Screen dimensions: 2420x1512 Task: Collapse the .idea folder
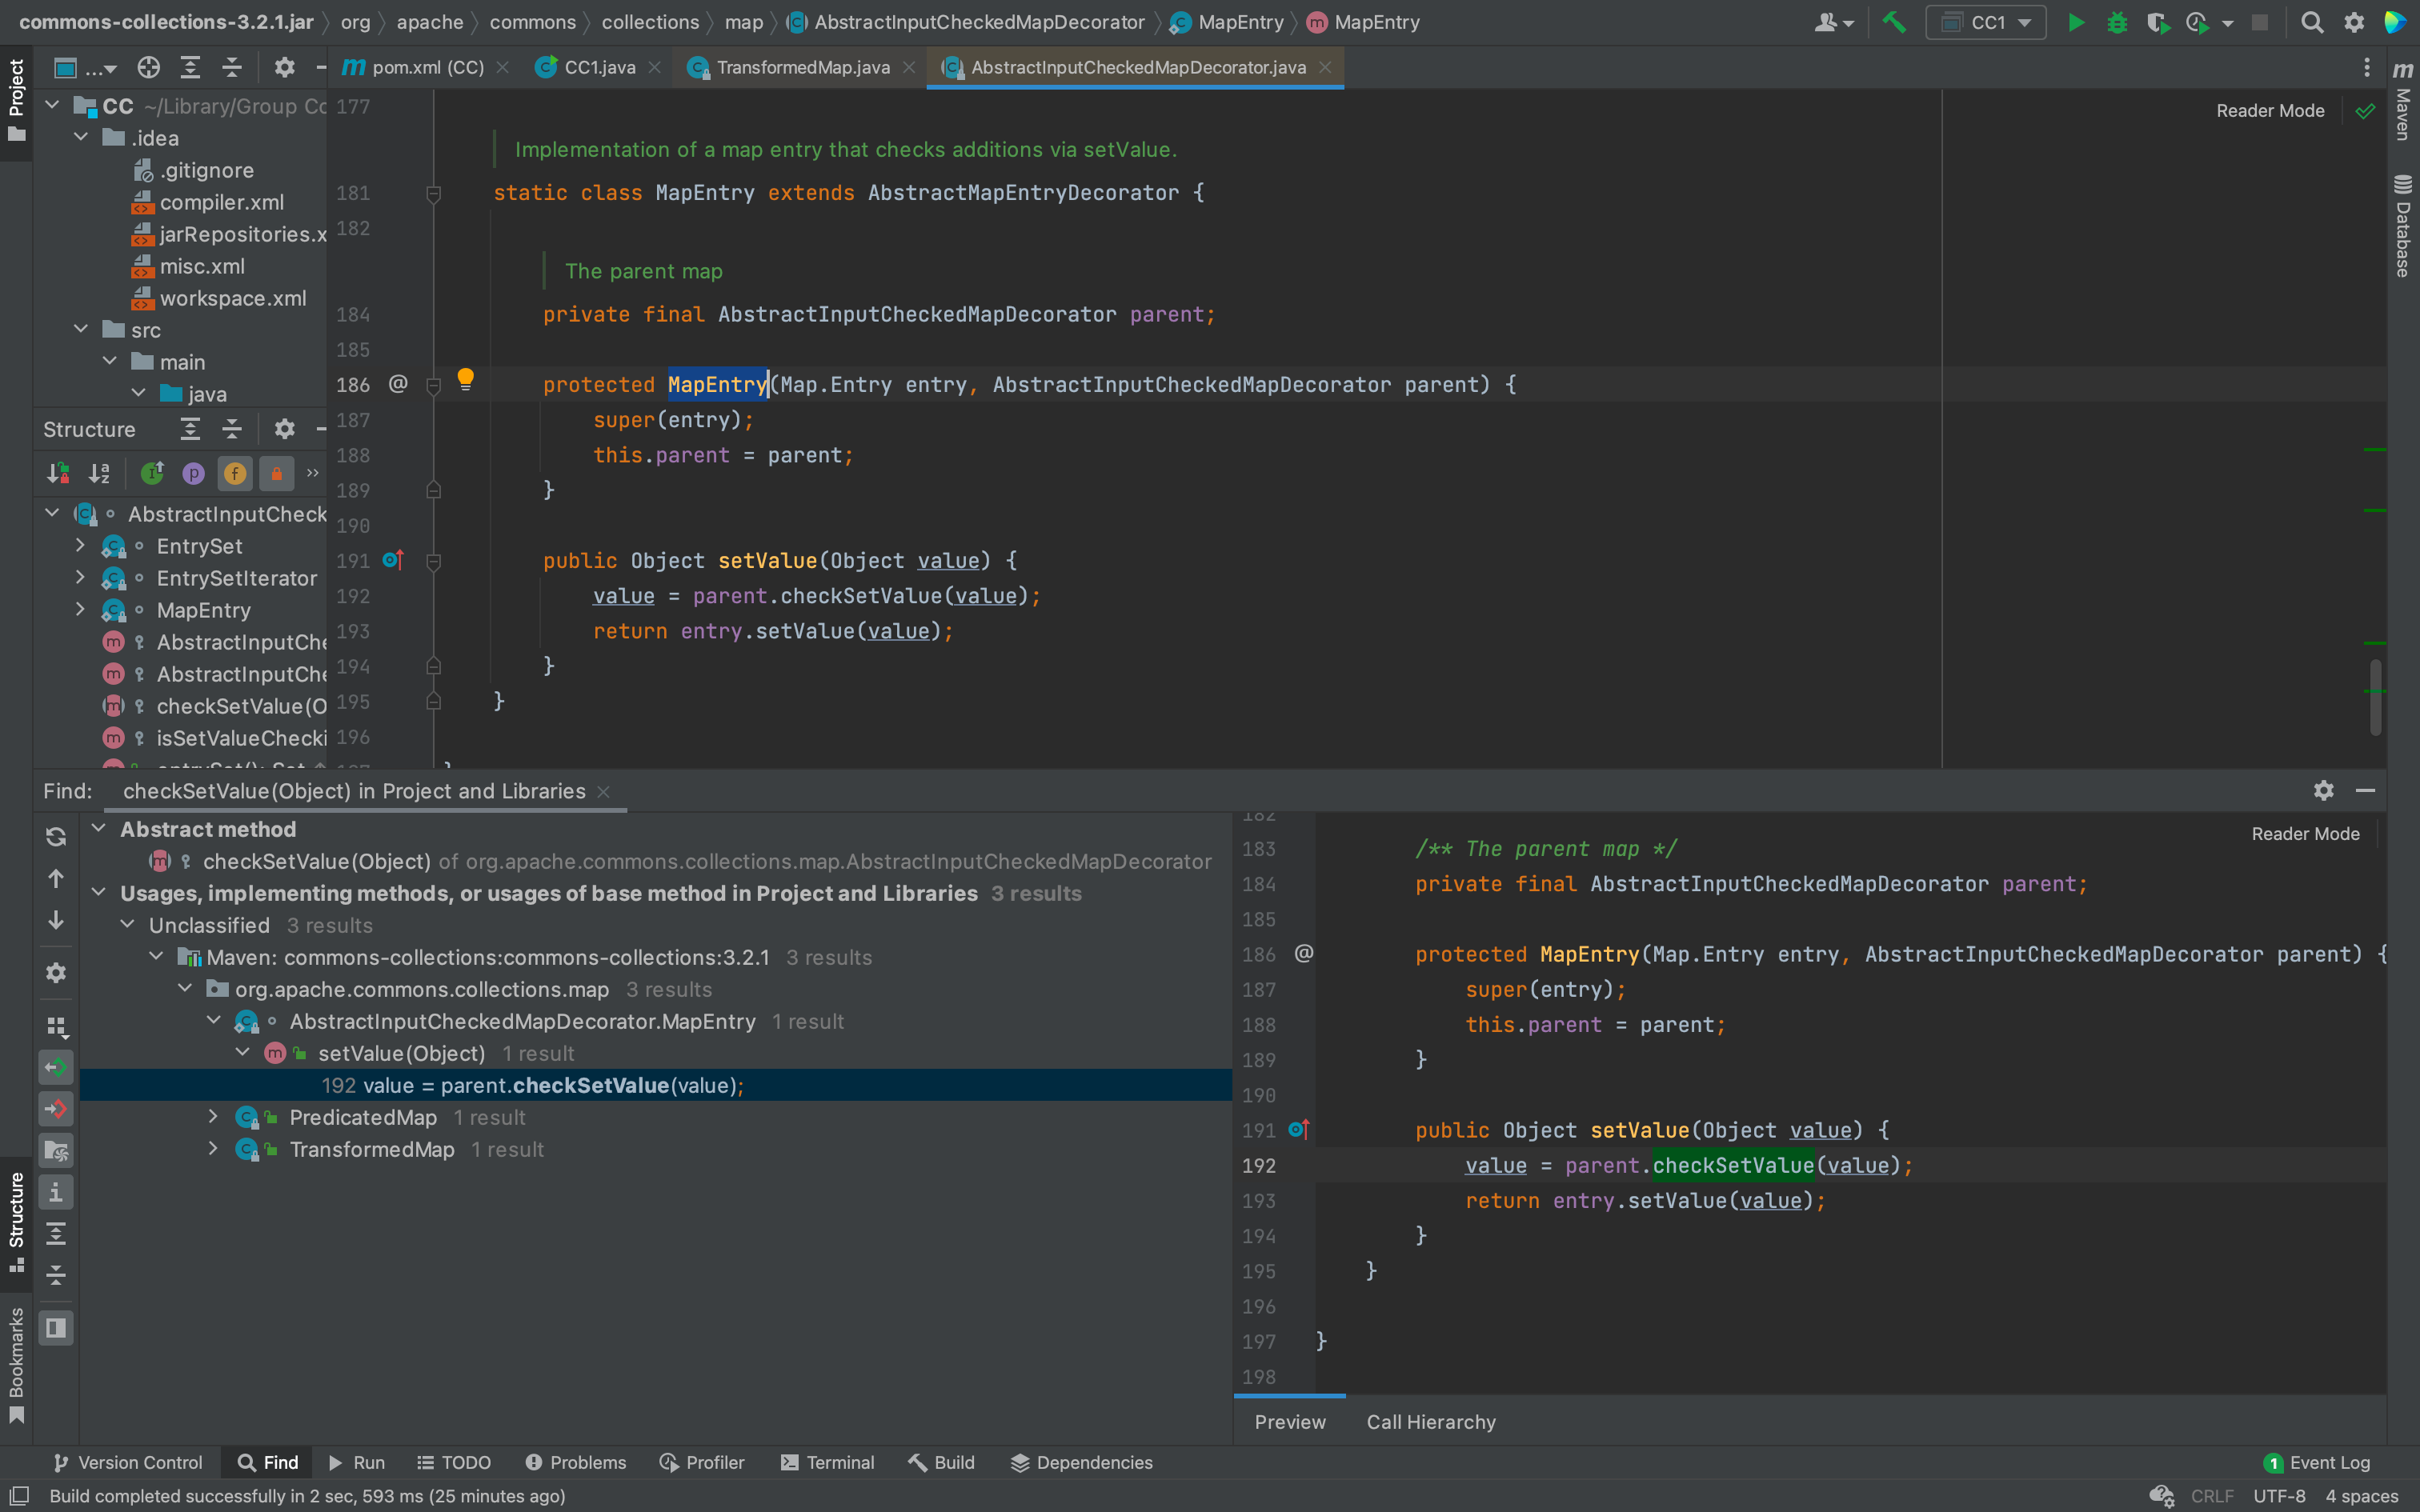tap(81, 137)
